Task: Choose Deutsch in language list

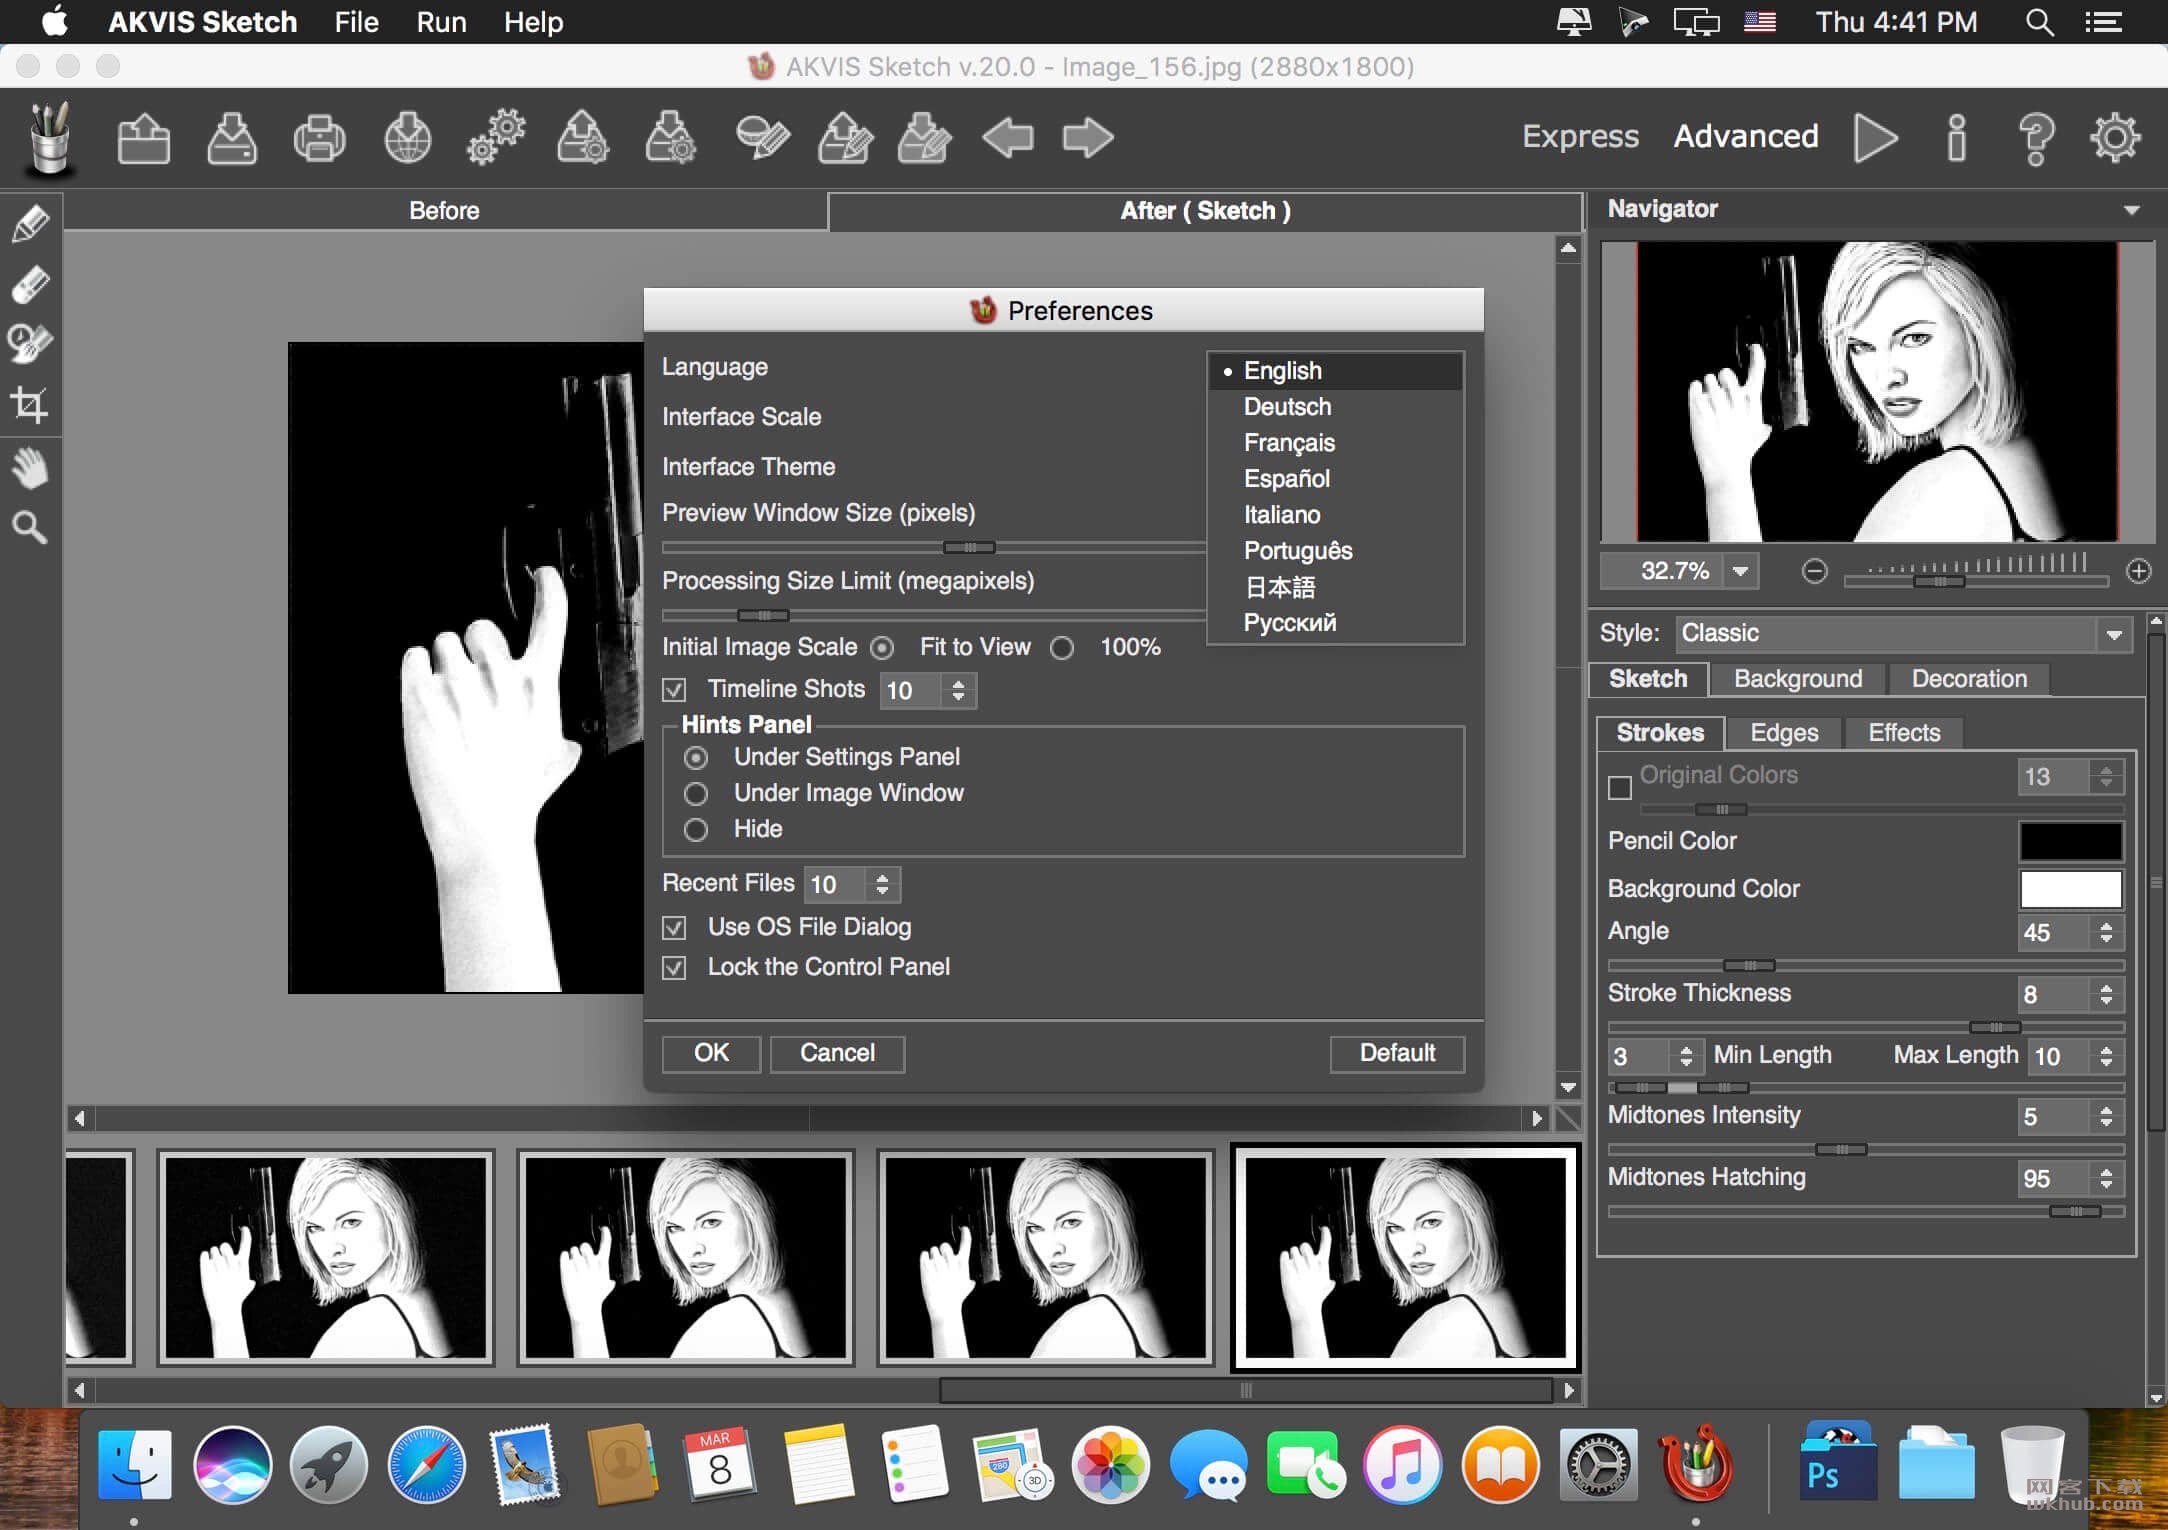Action: coord(1287,407)
